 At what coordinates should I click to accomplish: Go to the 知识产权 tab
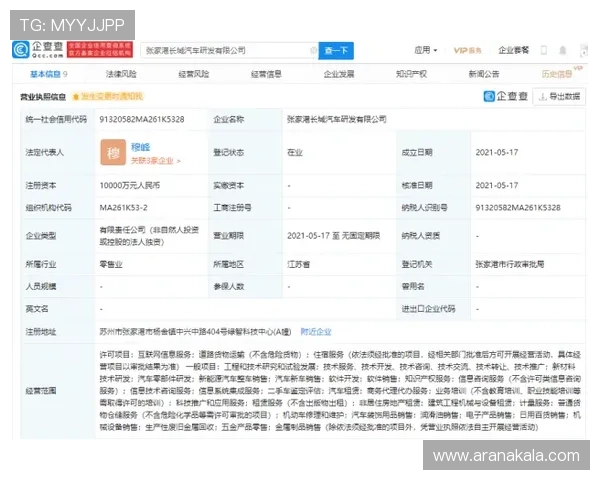click(411, 74)
